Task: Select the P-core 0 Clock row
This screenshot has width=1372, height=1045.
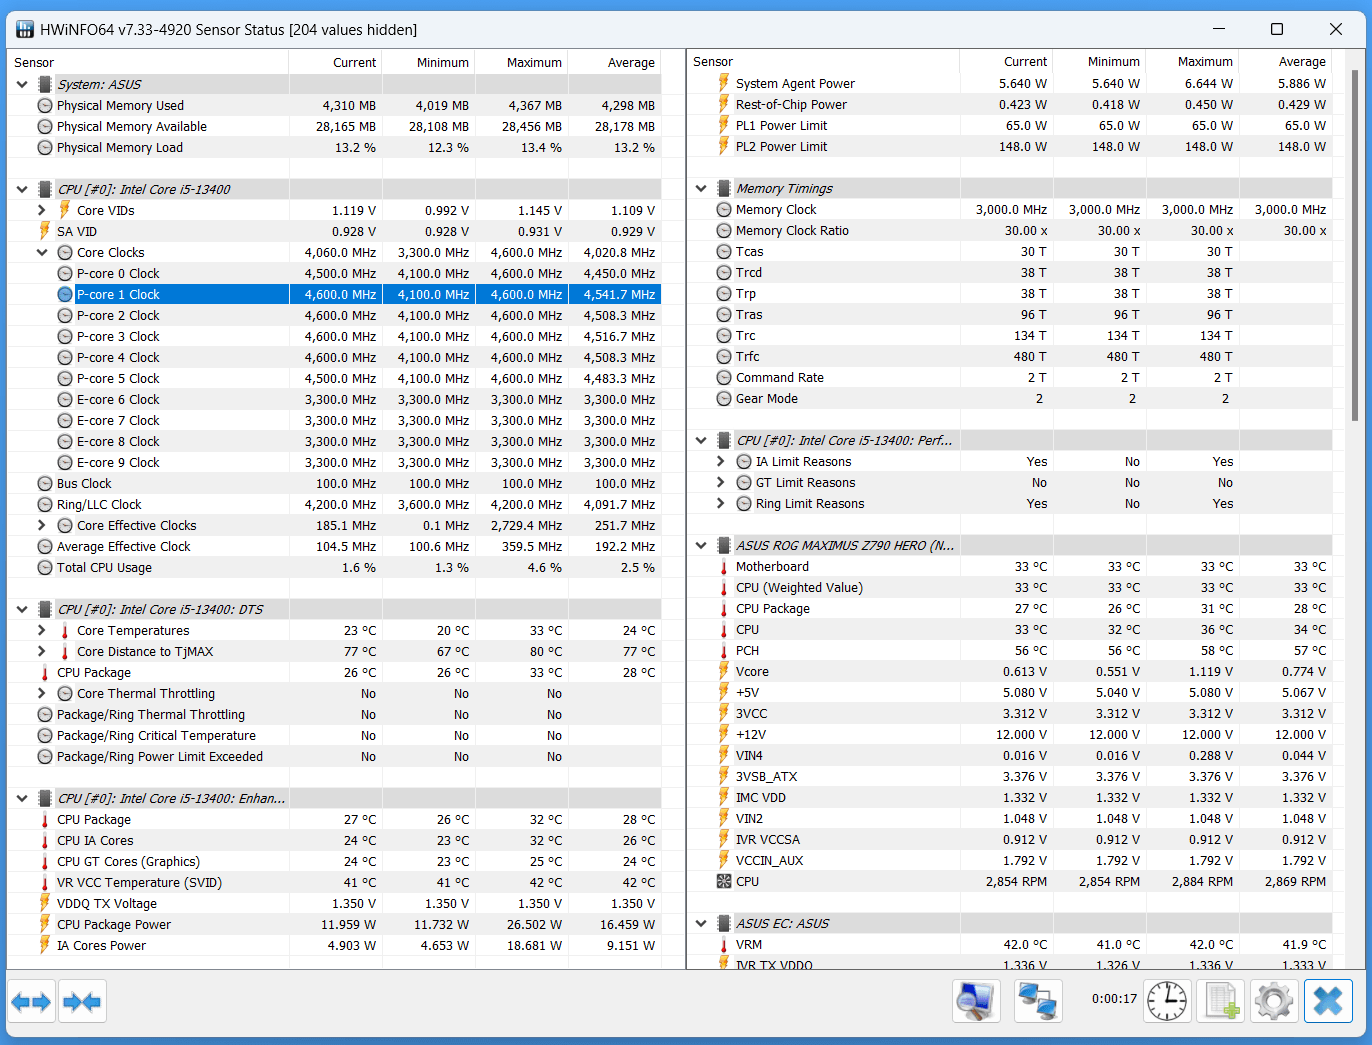Action: coord(334,273)
